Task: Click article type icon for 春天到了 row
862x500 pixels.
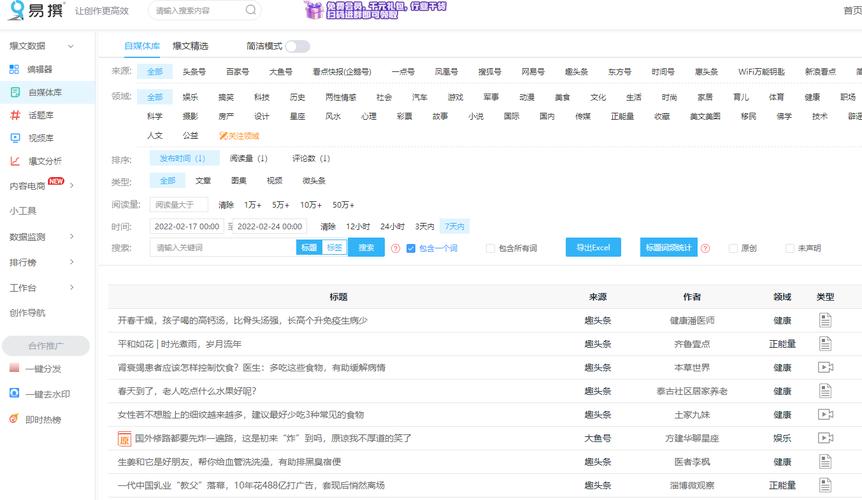Action: [x=825, y=391]
